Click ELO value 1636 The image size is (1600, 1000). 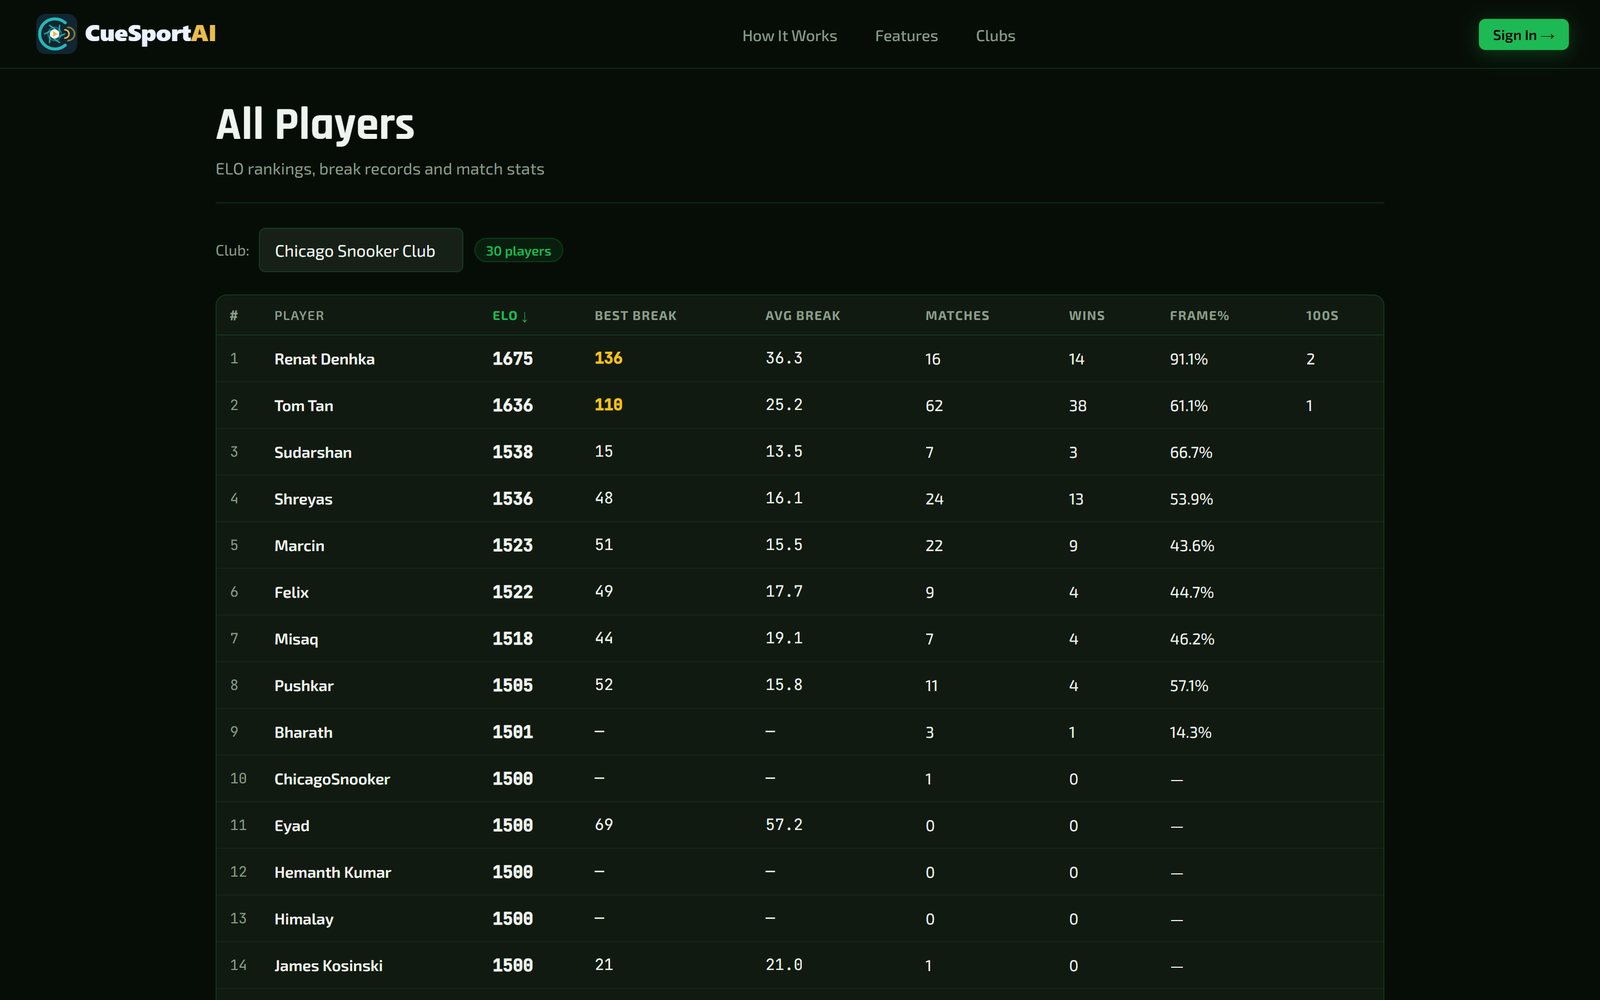click(x=512, y=406)
